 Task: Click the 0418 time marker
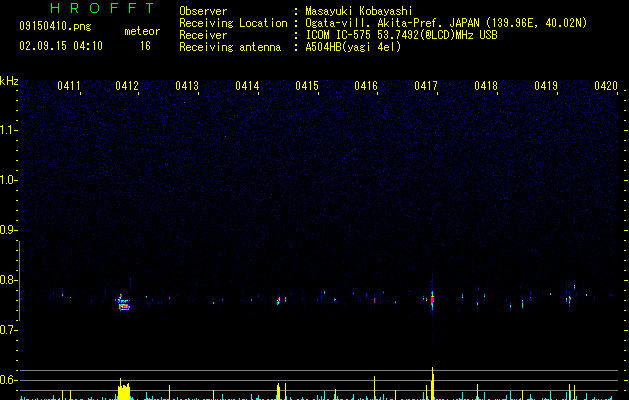tap(486, 86)
